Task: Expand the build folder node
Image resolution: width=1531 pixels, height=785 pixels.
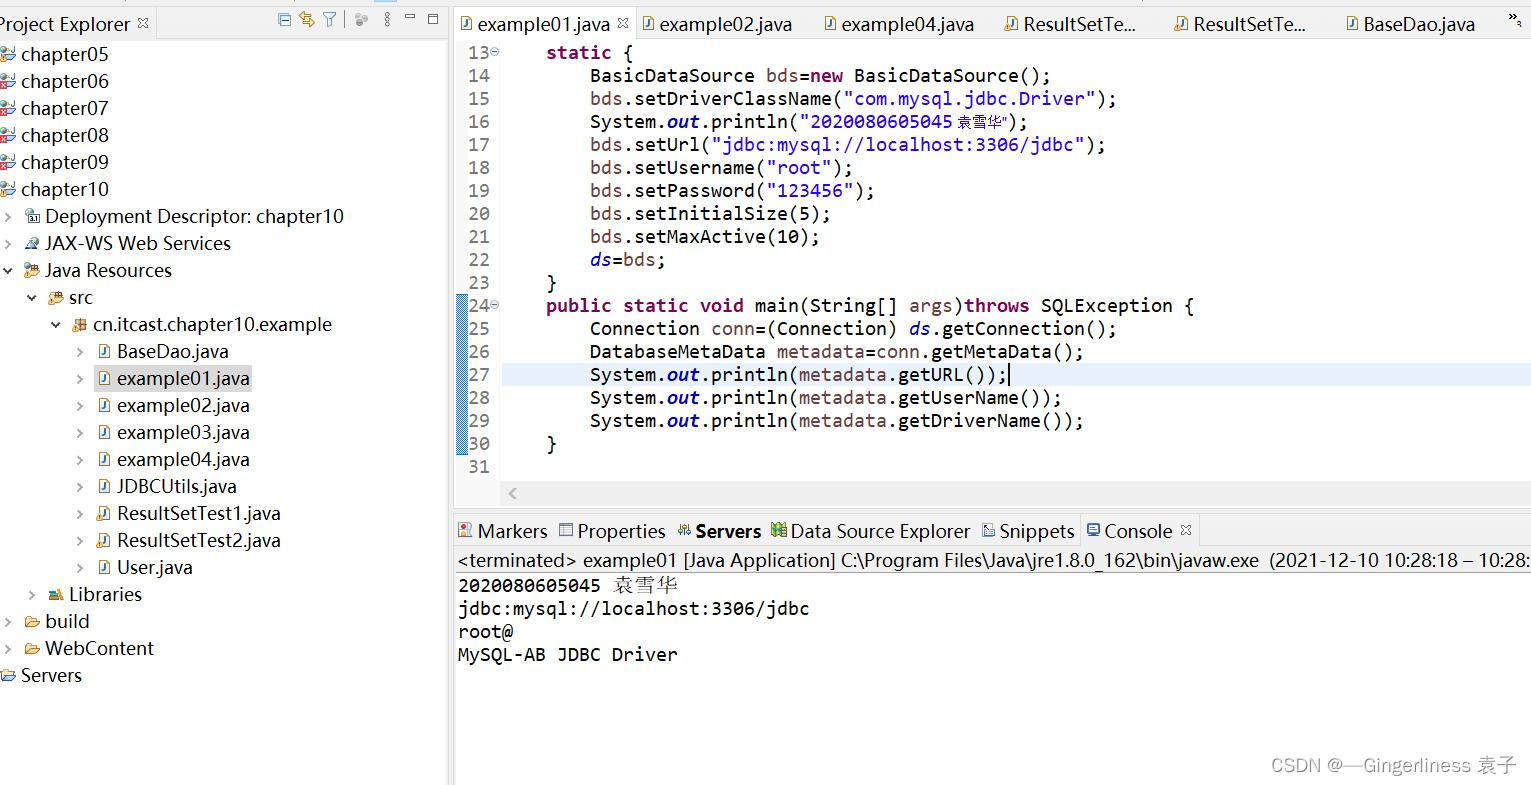Action: click(8, 621)
